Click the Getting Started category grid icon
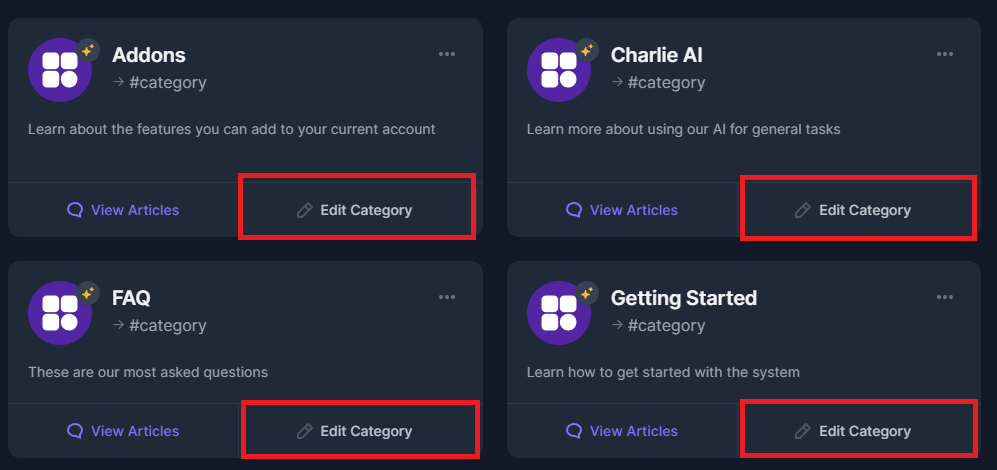Screen dimensions: 997x470 [559, 313]
